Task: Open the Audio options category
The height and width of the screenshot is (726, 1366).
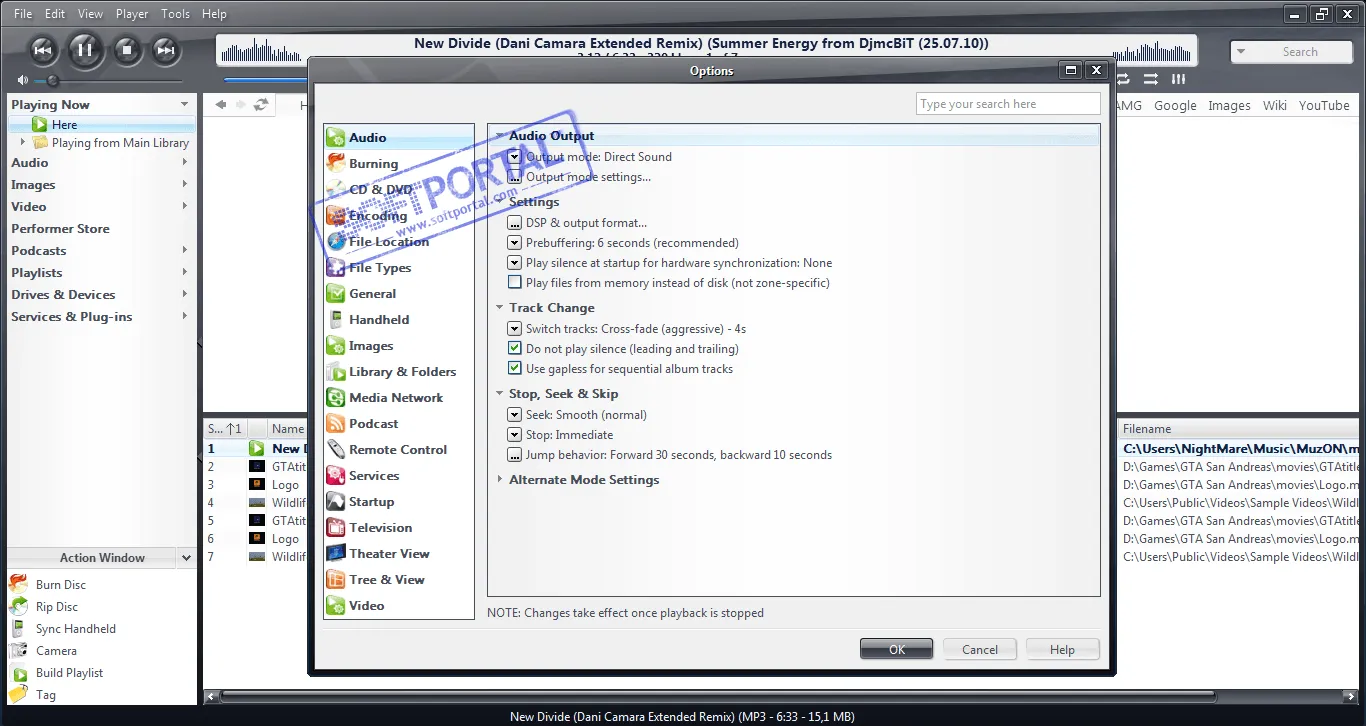Action: click(398, 138)
